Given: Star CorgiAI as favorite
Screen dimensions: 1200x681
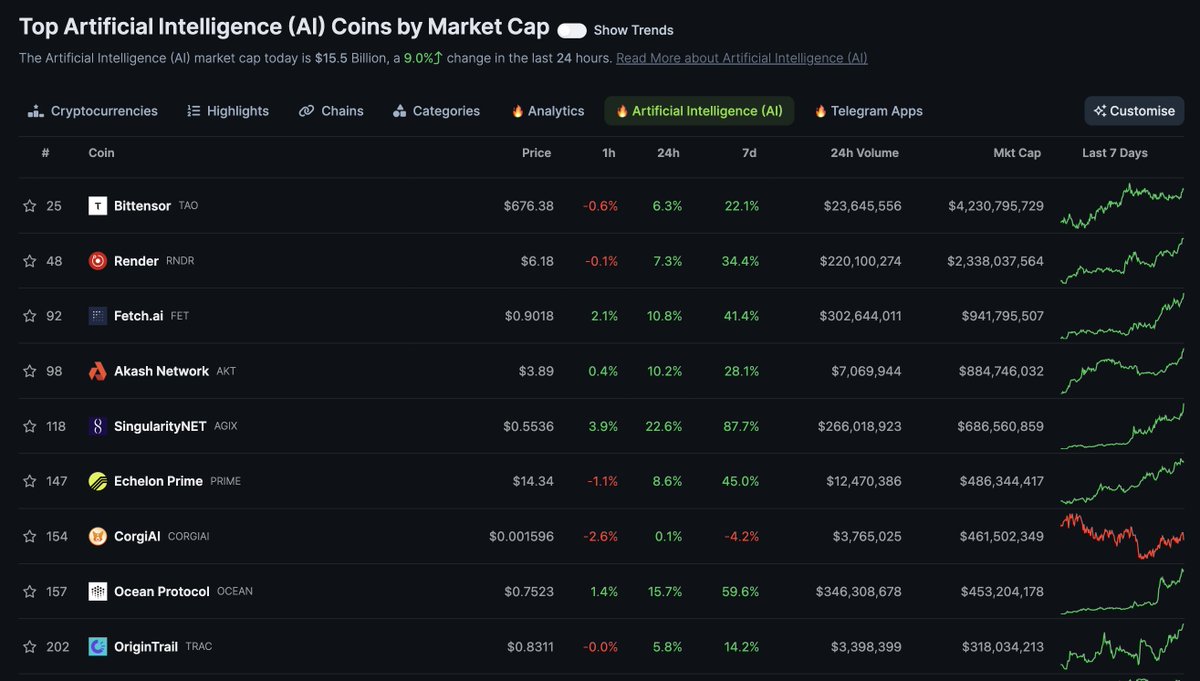Looking at the screenshot, I should 30,536.
